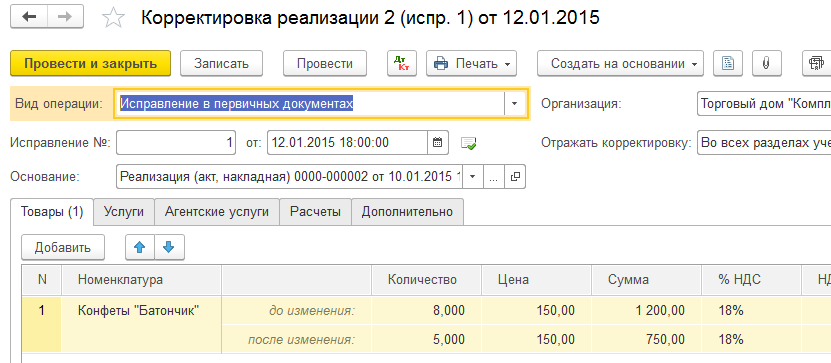Select quantity 8,000 before change

tap(427, 311)
